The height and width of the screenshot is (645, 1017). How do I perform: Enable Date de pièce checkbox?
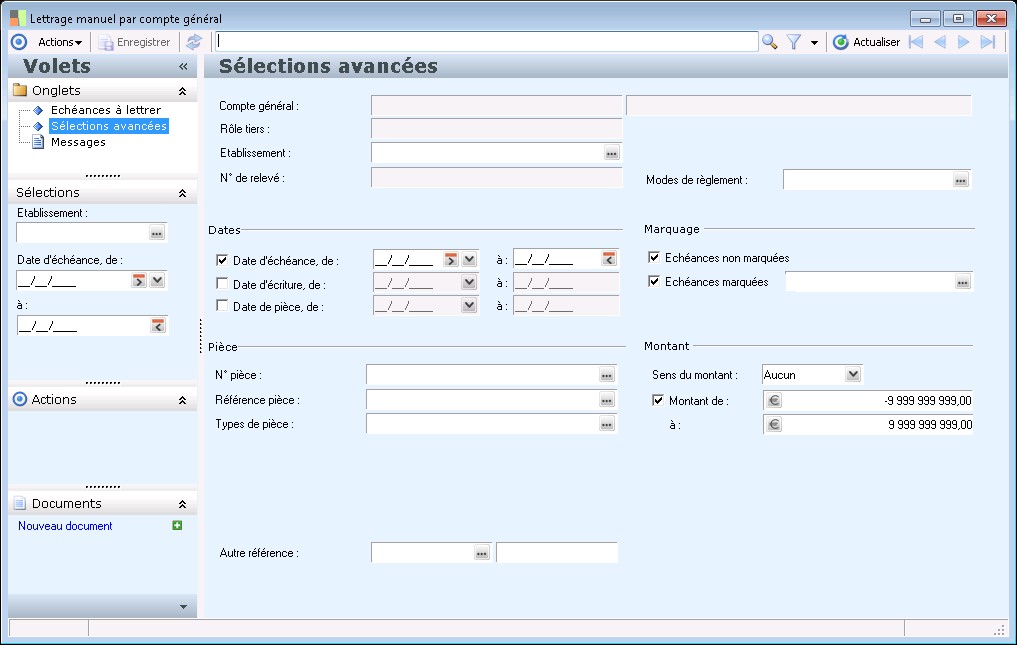pos(222,306)
